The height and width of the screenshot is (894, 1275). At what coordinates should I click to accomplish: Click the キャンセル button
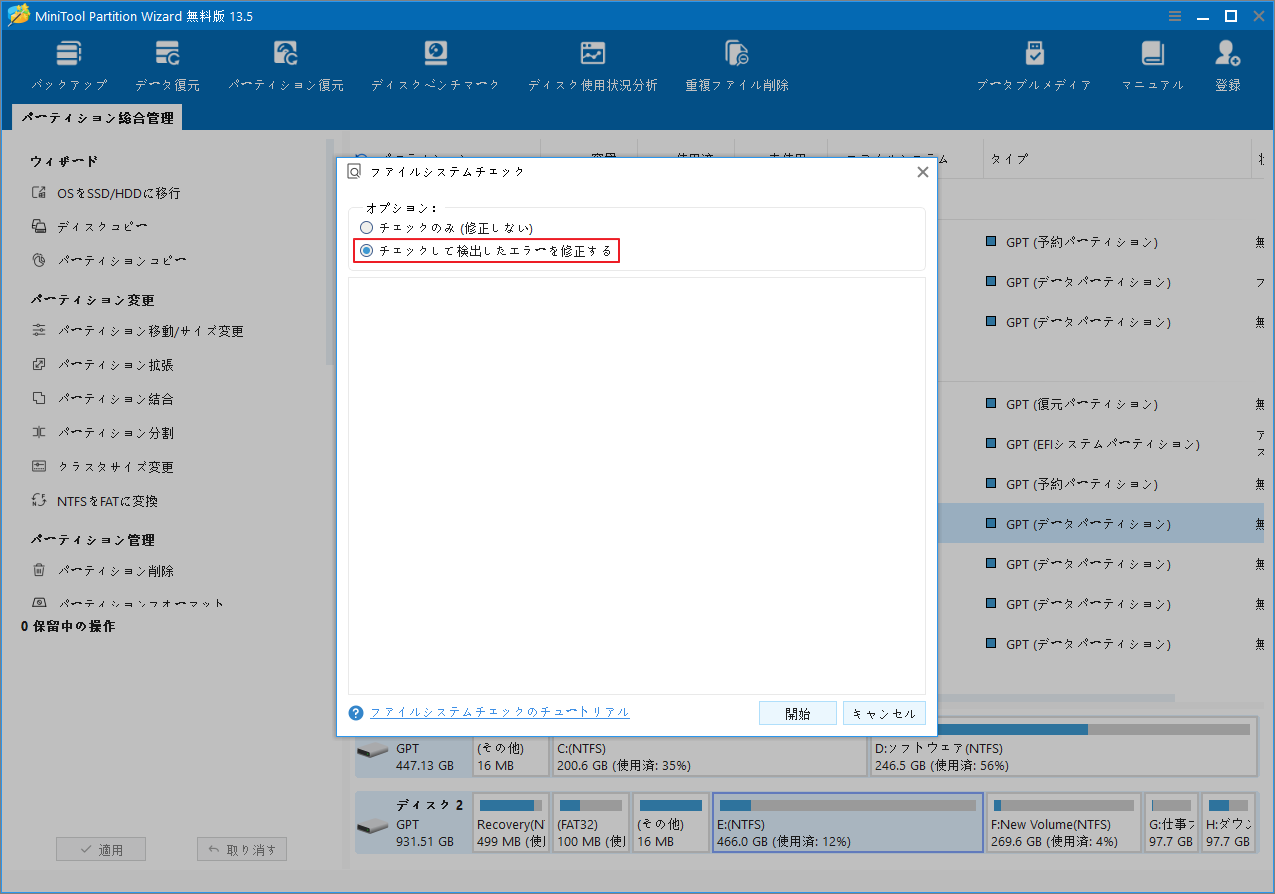pos(884,712)
